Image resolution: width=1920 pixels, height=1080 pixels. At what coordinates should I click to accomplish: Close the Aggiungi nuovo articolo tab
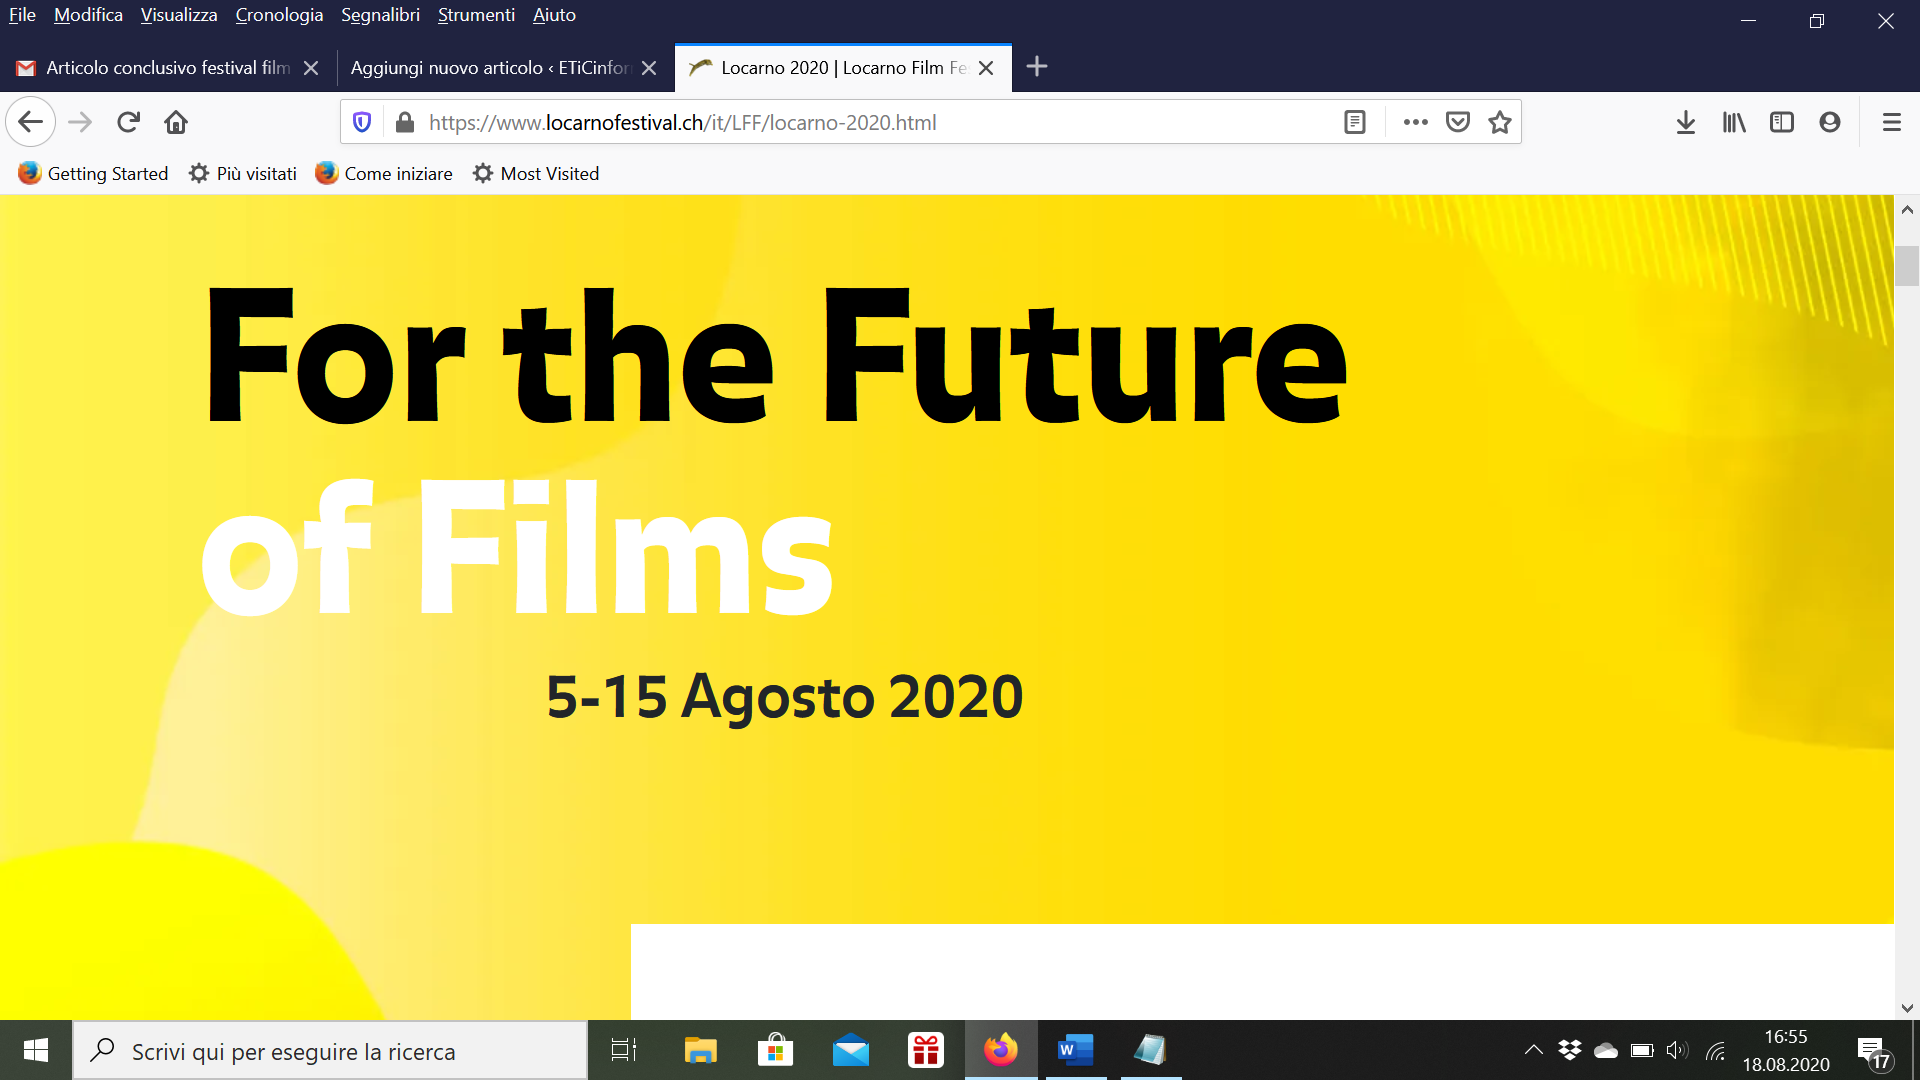(x=649, y=68)
